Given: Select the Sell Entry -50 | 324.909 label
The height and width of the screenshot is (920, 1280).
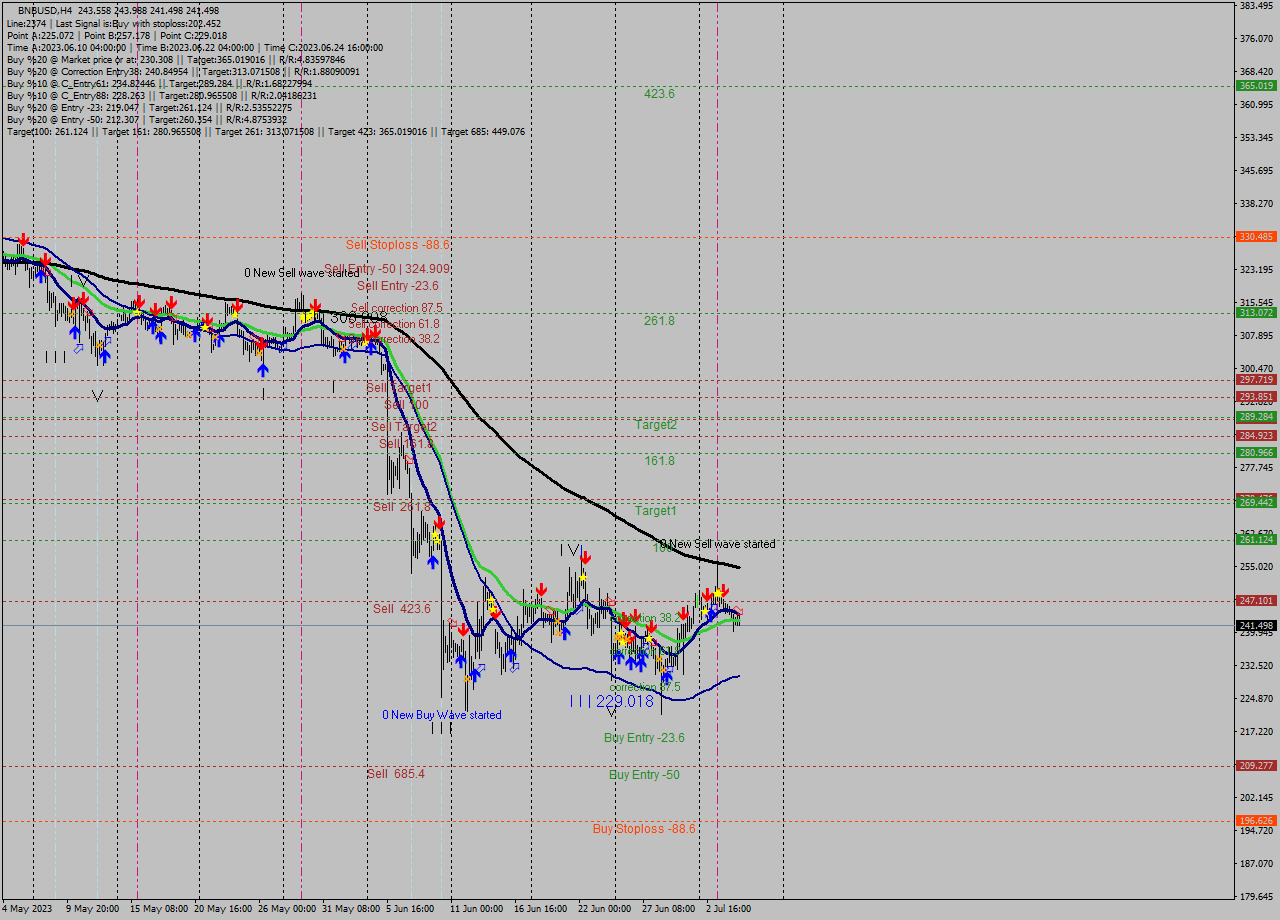Looking at the screenshot, I should tap(386, 269).
